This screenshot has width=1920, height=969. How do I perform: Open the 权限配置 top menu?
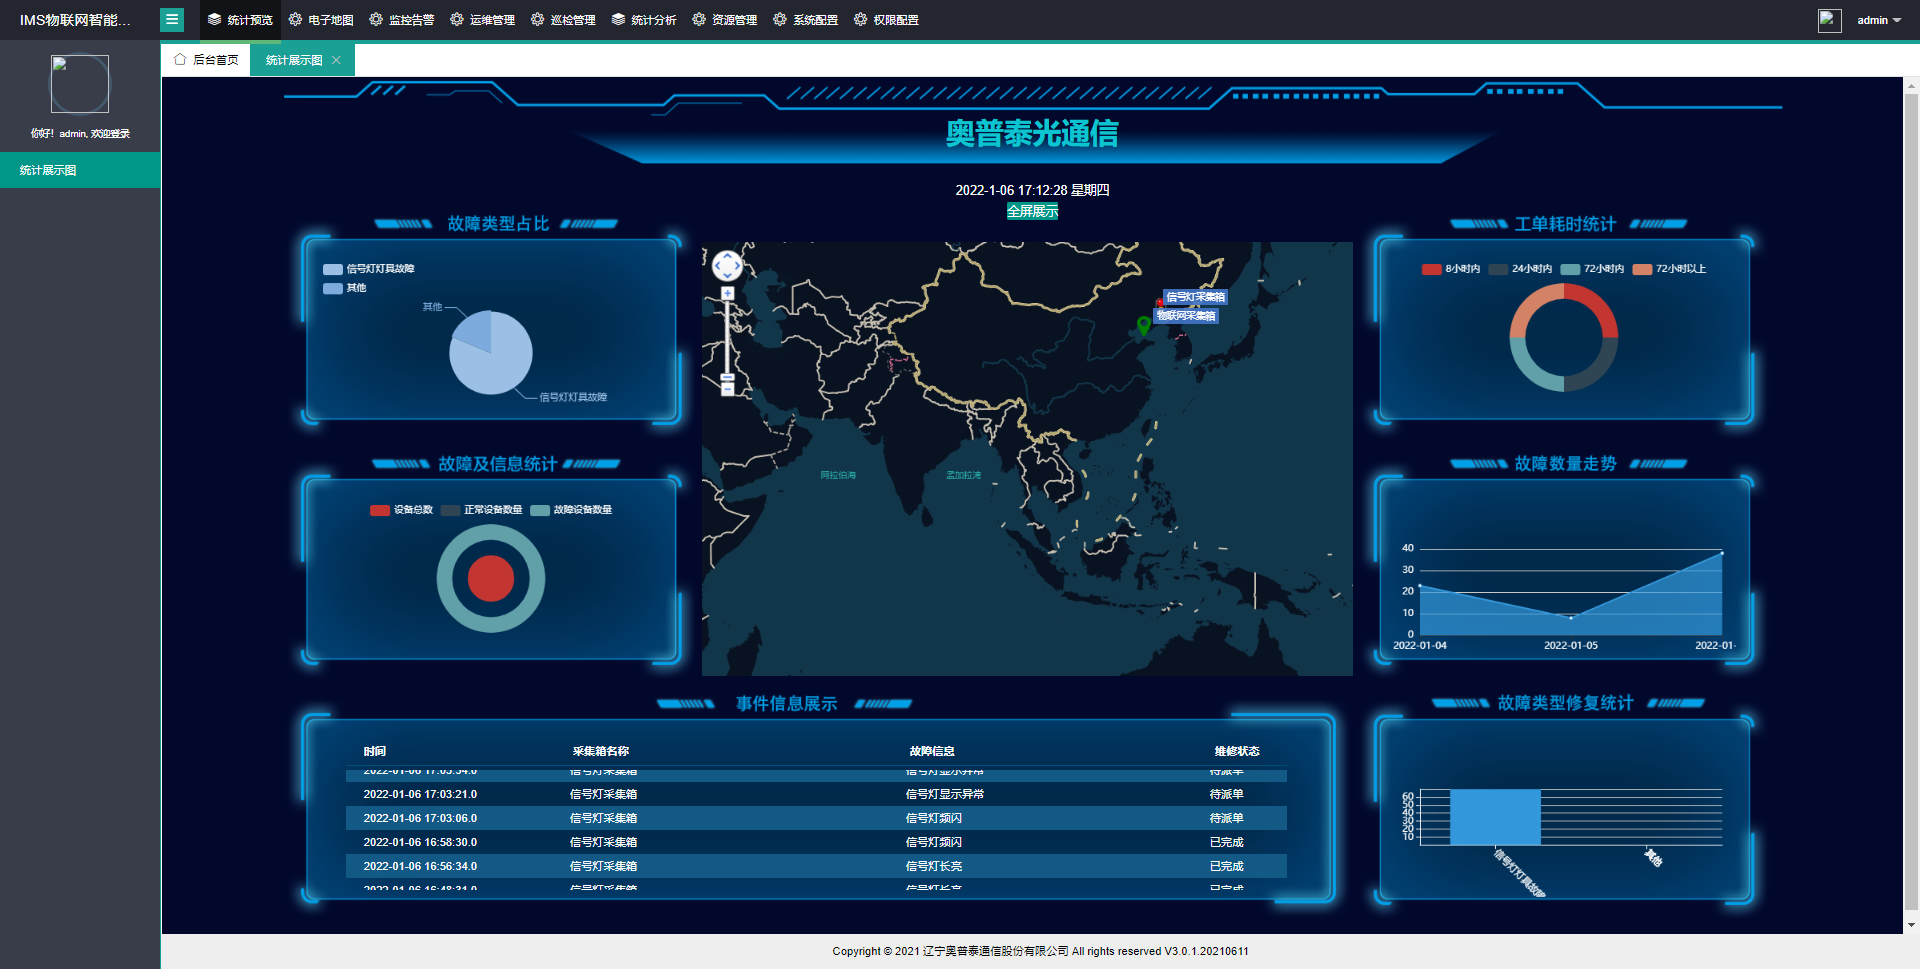(x=887, y=20)
